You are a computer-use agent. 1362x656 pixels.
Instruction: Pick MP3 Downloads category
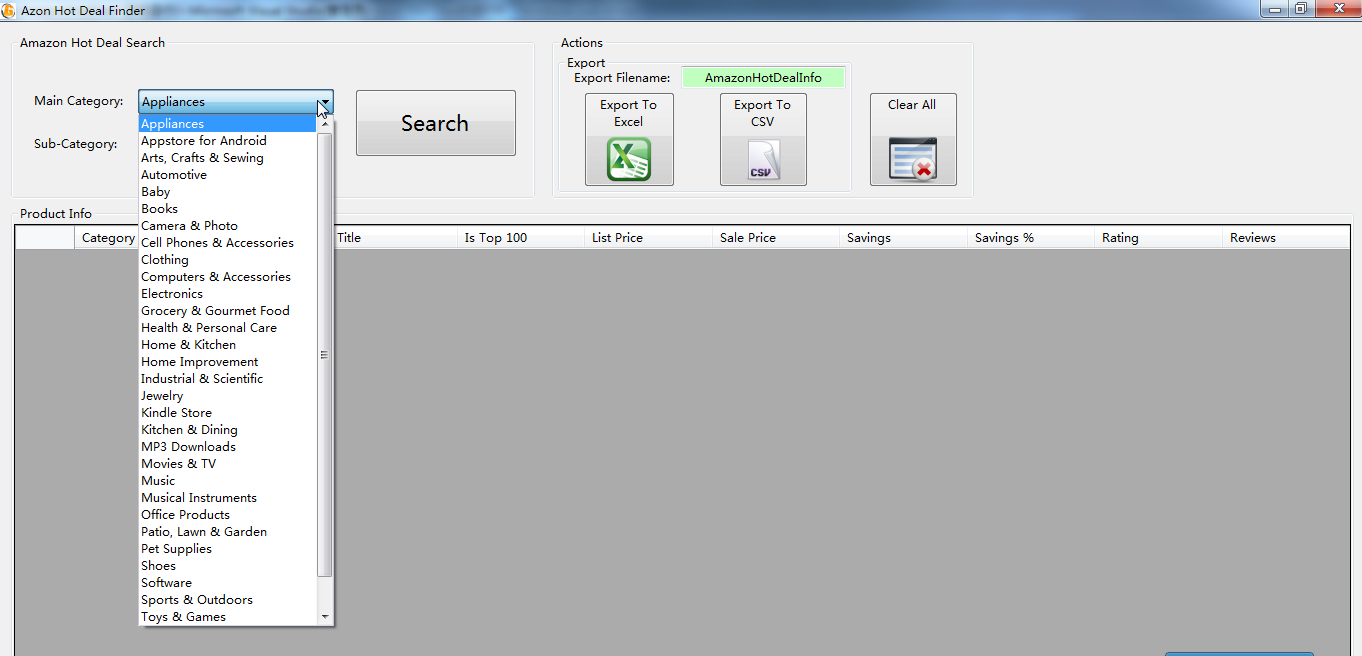227,447
